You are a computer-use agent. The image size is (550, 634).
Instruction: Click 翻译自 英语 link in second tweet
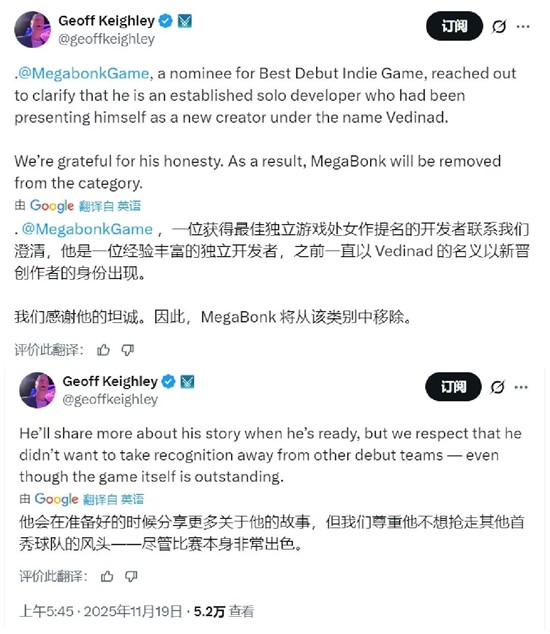pos(113,499)
